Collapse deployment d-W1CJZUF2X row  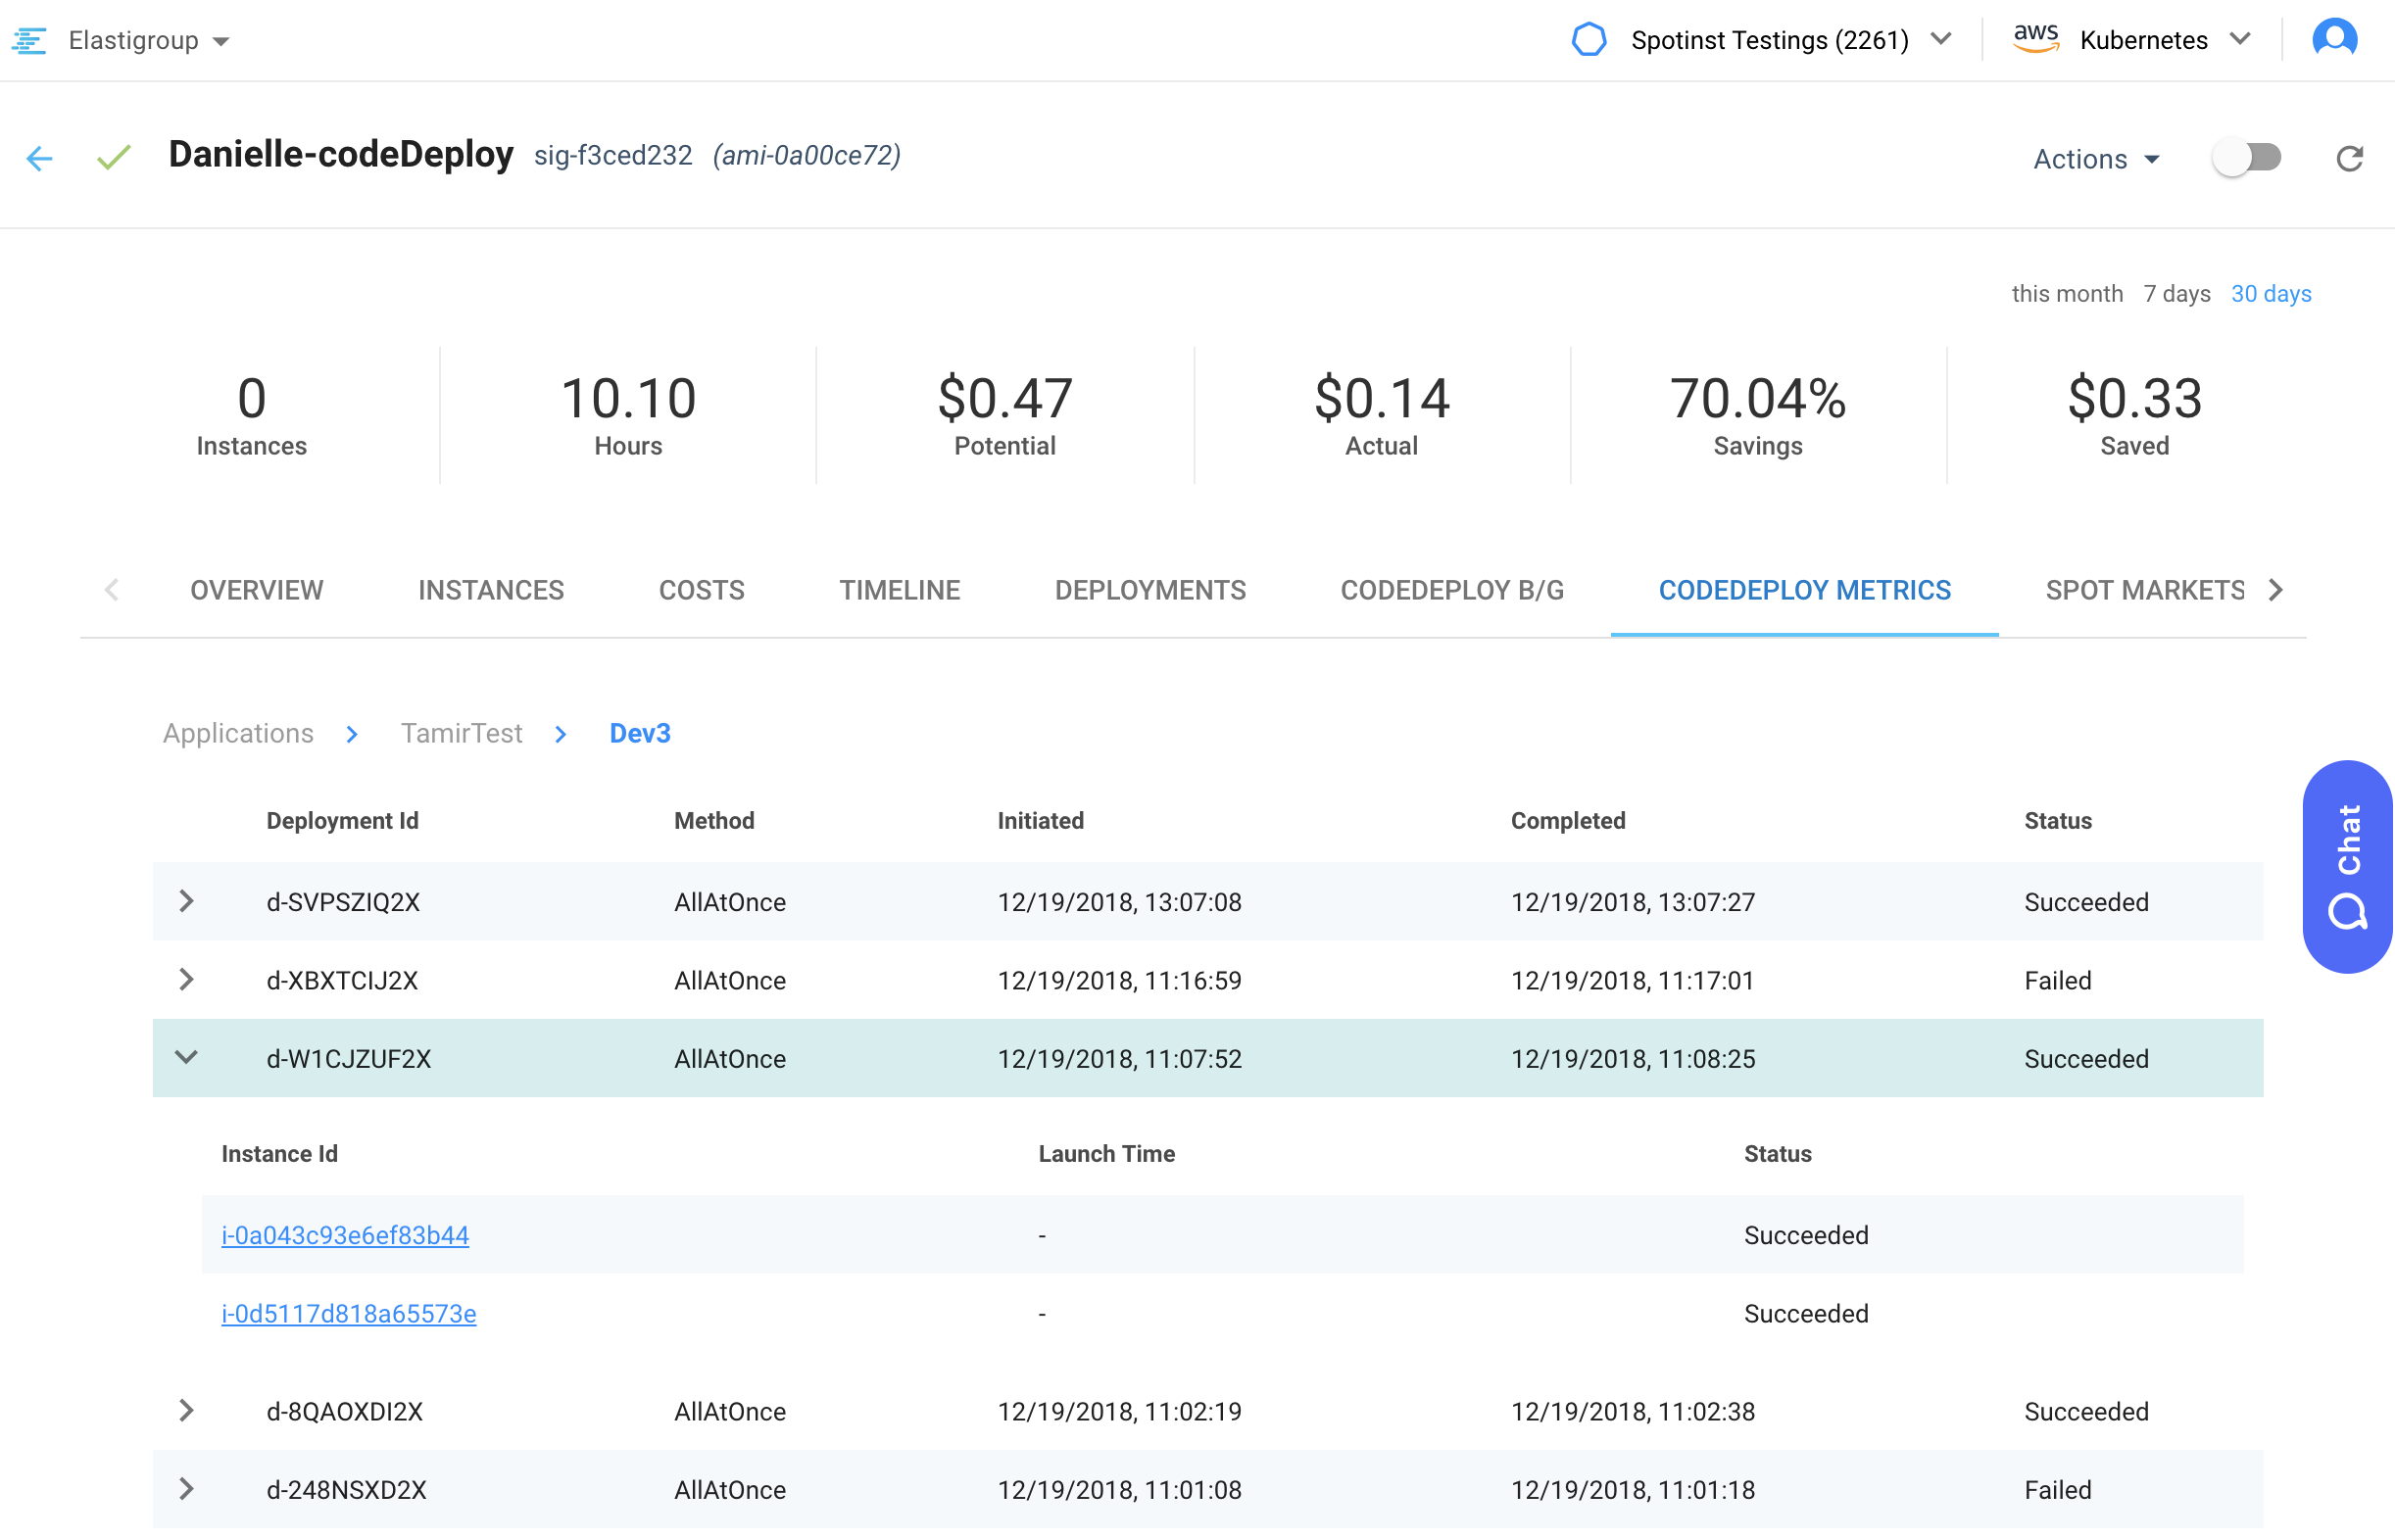(x=186, y=1057)
